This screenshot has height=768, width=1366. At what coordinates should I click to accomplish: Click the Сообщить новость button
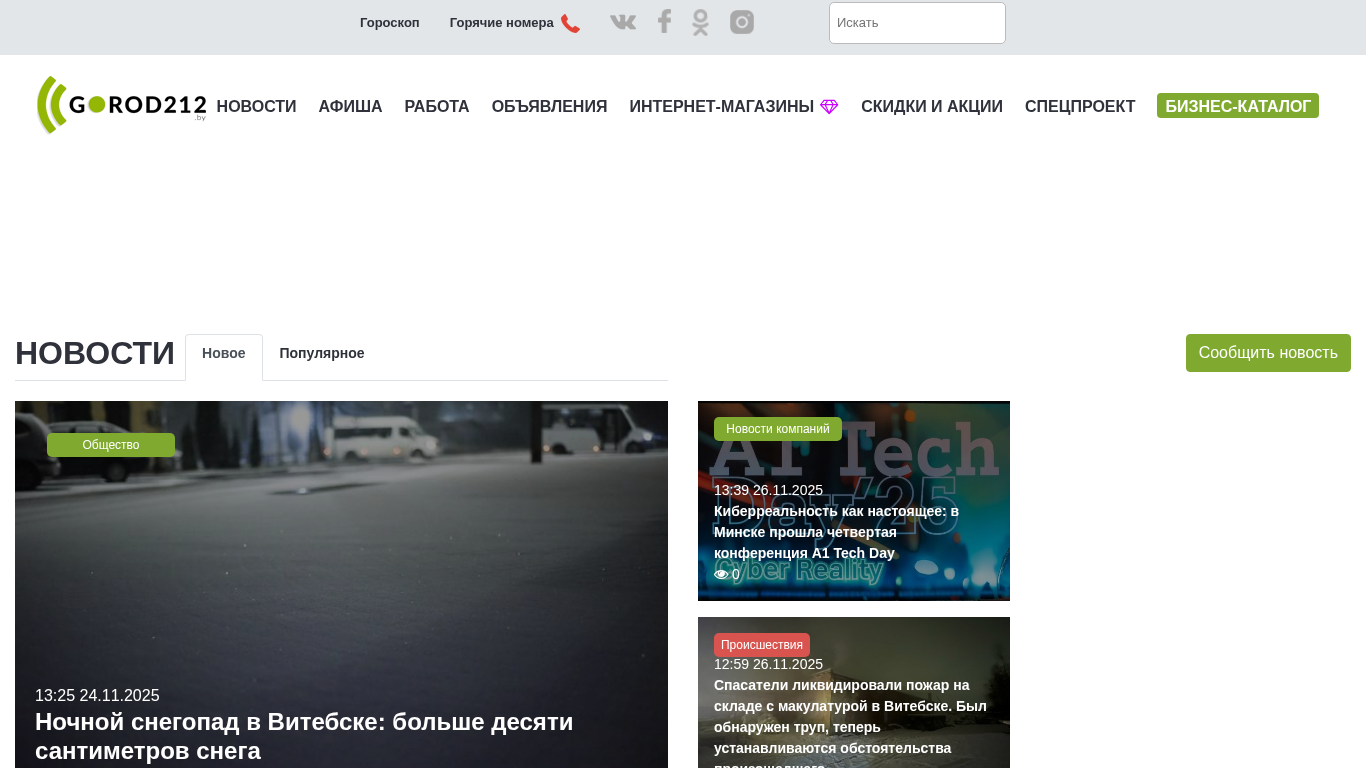click(1268, 353)
